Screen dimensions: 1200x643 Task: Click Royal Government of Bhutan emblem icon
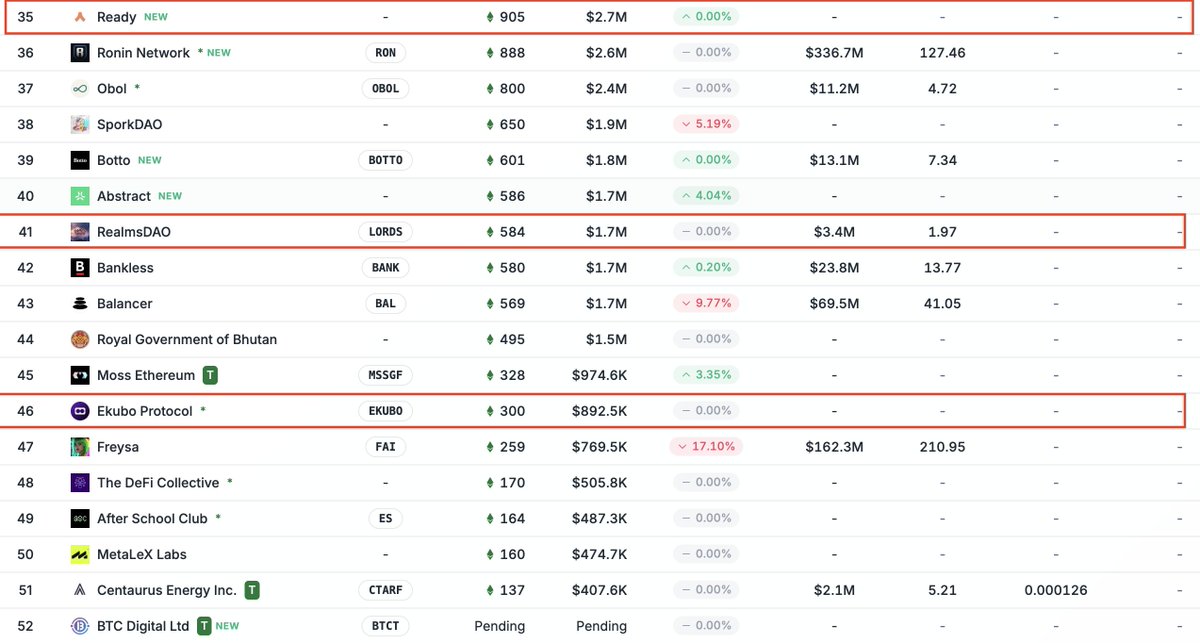80,340
